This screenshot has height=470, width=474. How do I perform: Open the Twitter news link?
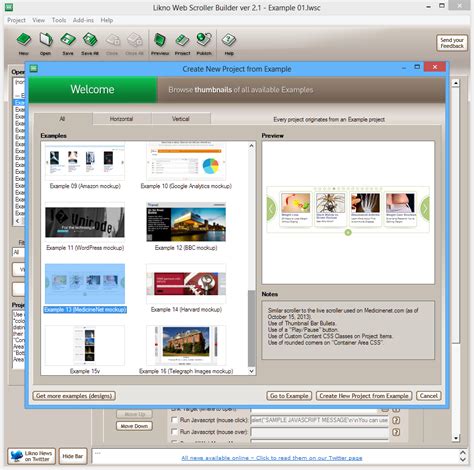272,458
